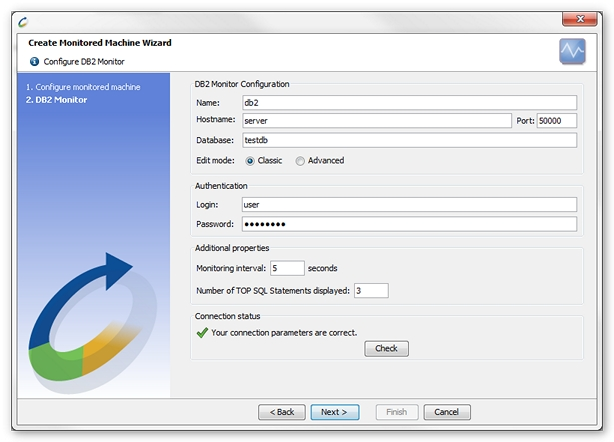
Task: Click the 'DB2 Monitor Configuration' group title
Action: point(242,84)
